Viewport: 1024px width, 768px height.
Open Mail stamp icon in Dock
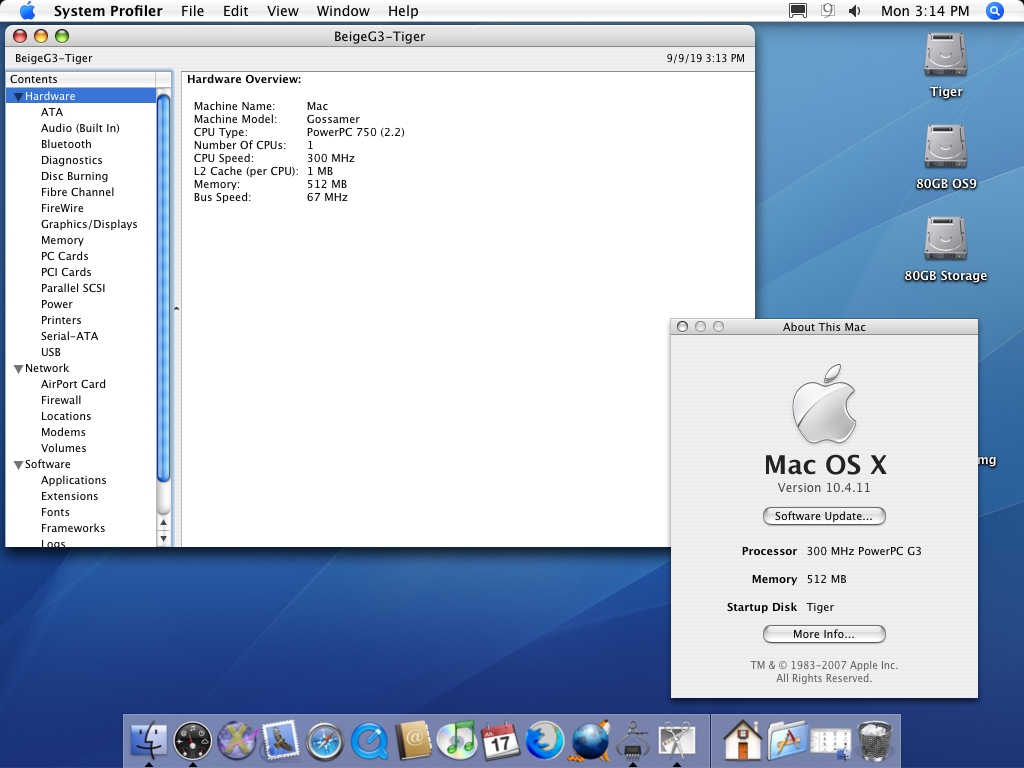pyautogui.click(x=281, y=741)
